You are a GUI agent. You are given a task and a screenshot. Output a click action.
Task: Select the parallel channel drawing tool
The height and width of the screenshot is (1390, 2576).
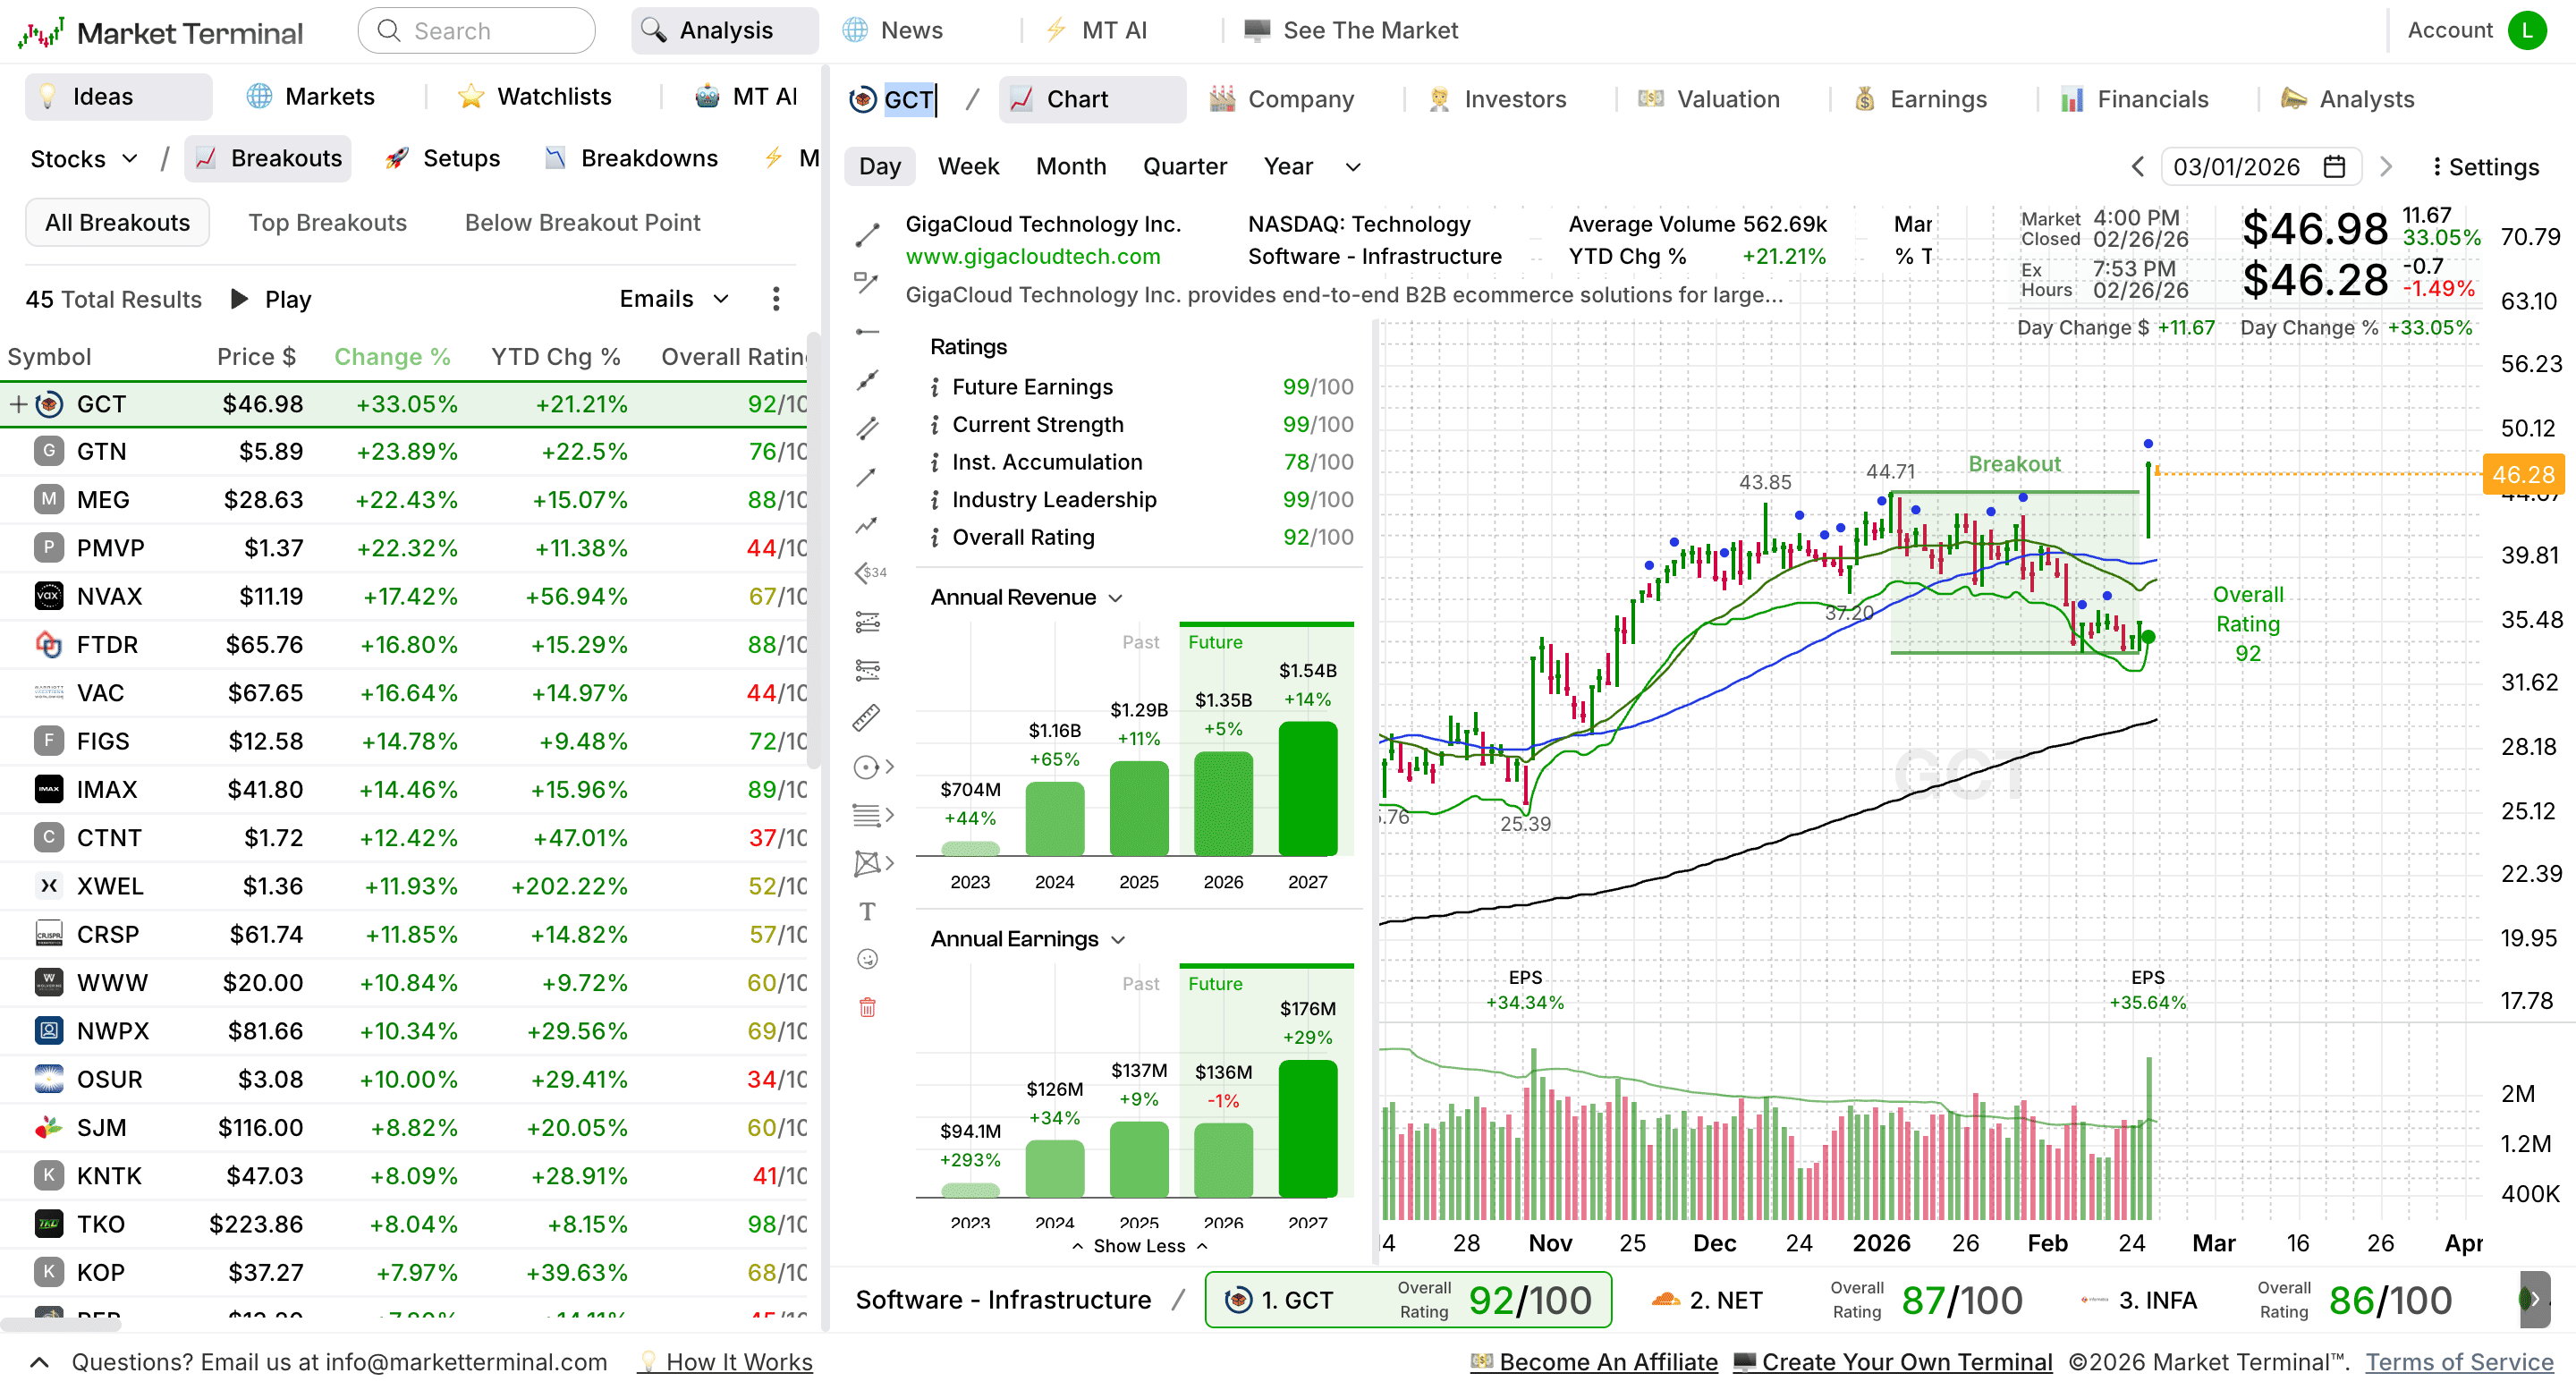point(867,428)
